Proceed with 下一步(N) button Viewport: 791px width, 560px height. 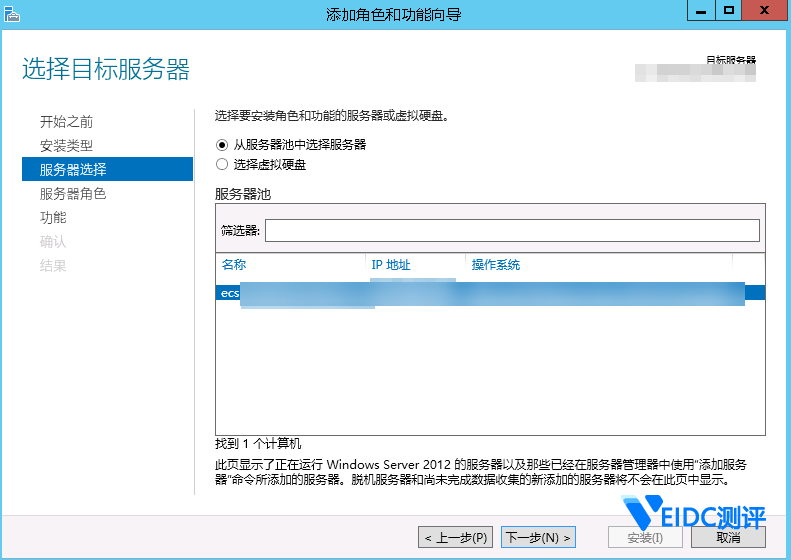(x=538, y=537)
